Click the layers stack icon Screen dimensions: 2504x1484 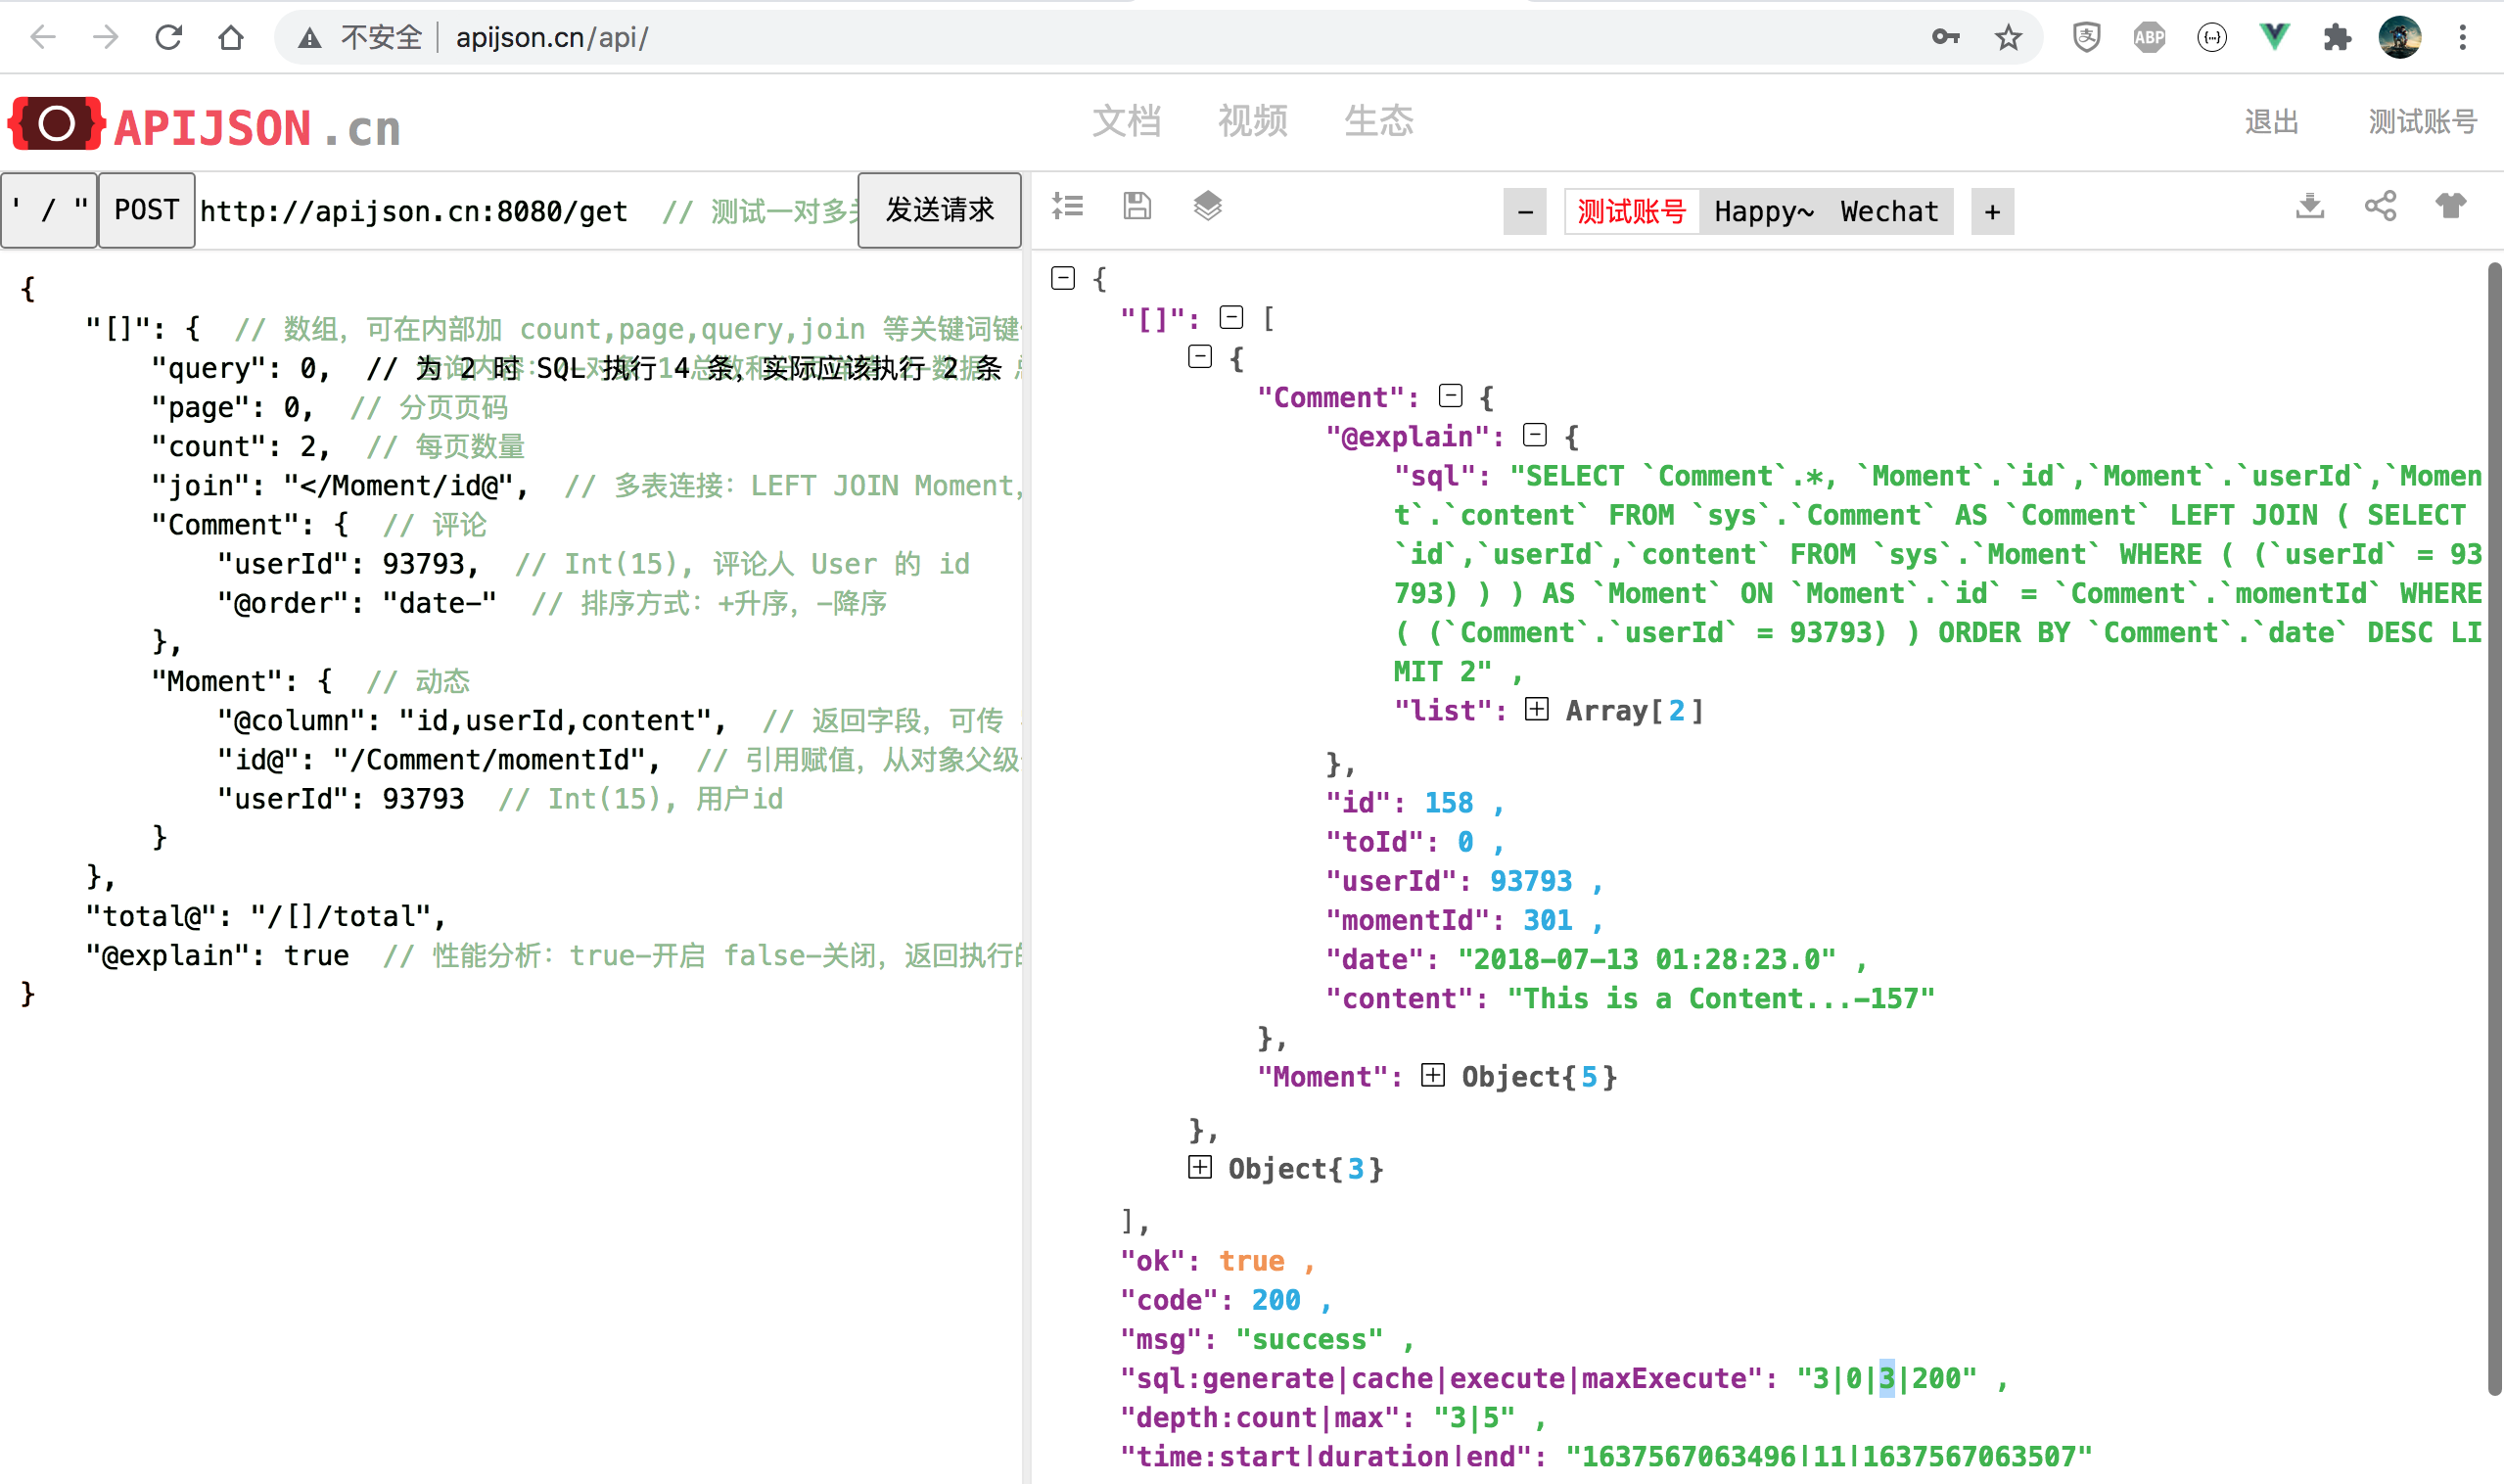1207,206
